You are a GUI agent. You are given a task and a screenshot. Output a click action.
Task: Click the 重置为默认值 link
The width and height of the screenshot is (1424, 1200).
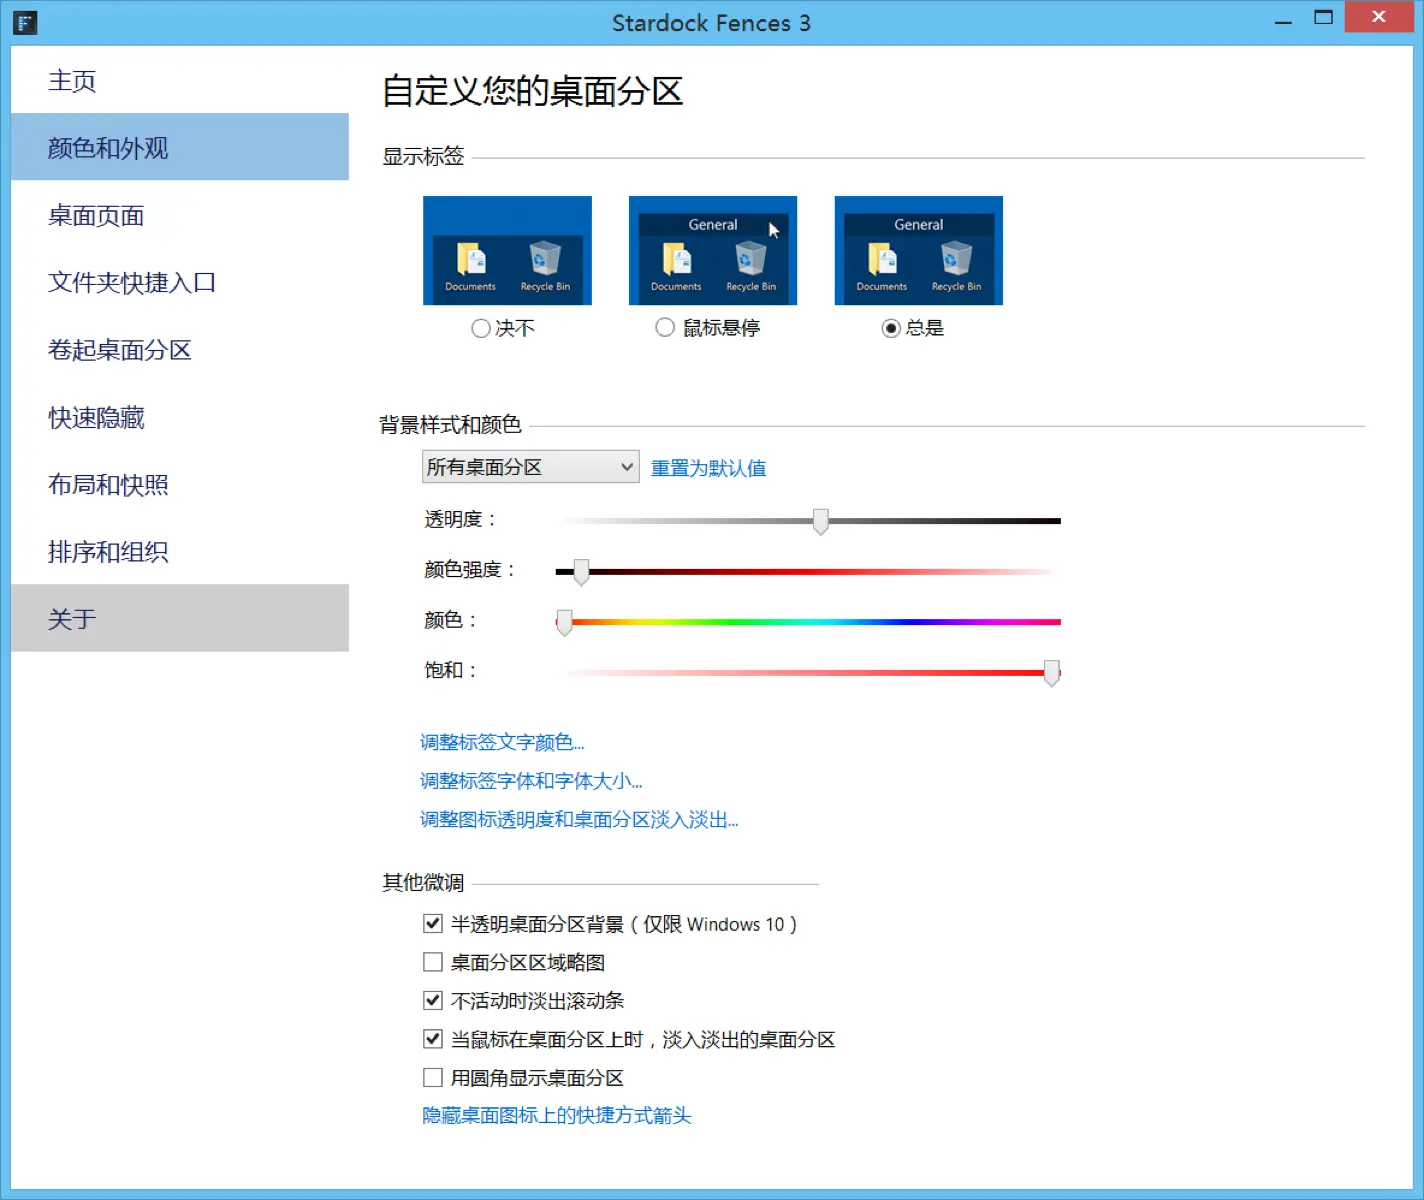tap(709, 468)
